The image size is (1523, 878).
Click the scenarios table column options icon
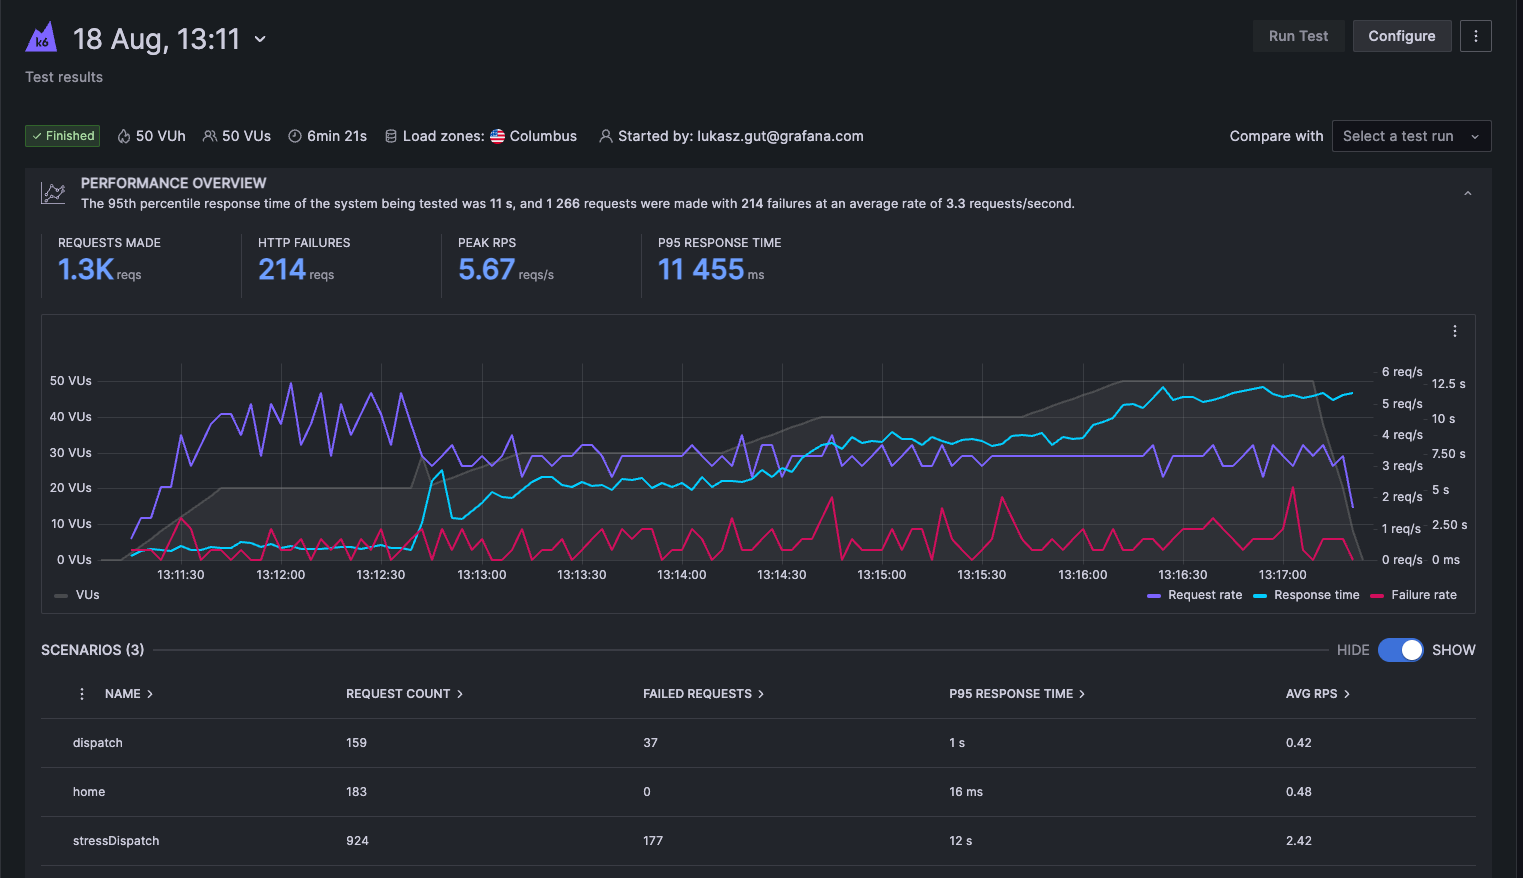point(82,694)
